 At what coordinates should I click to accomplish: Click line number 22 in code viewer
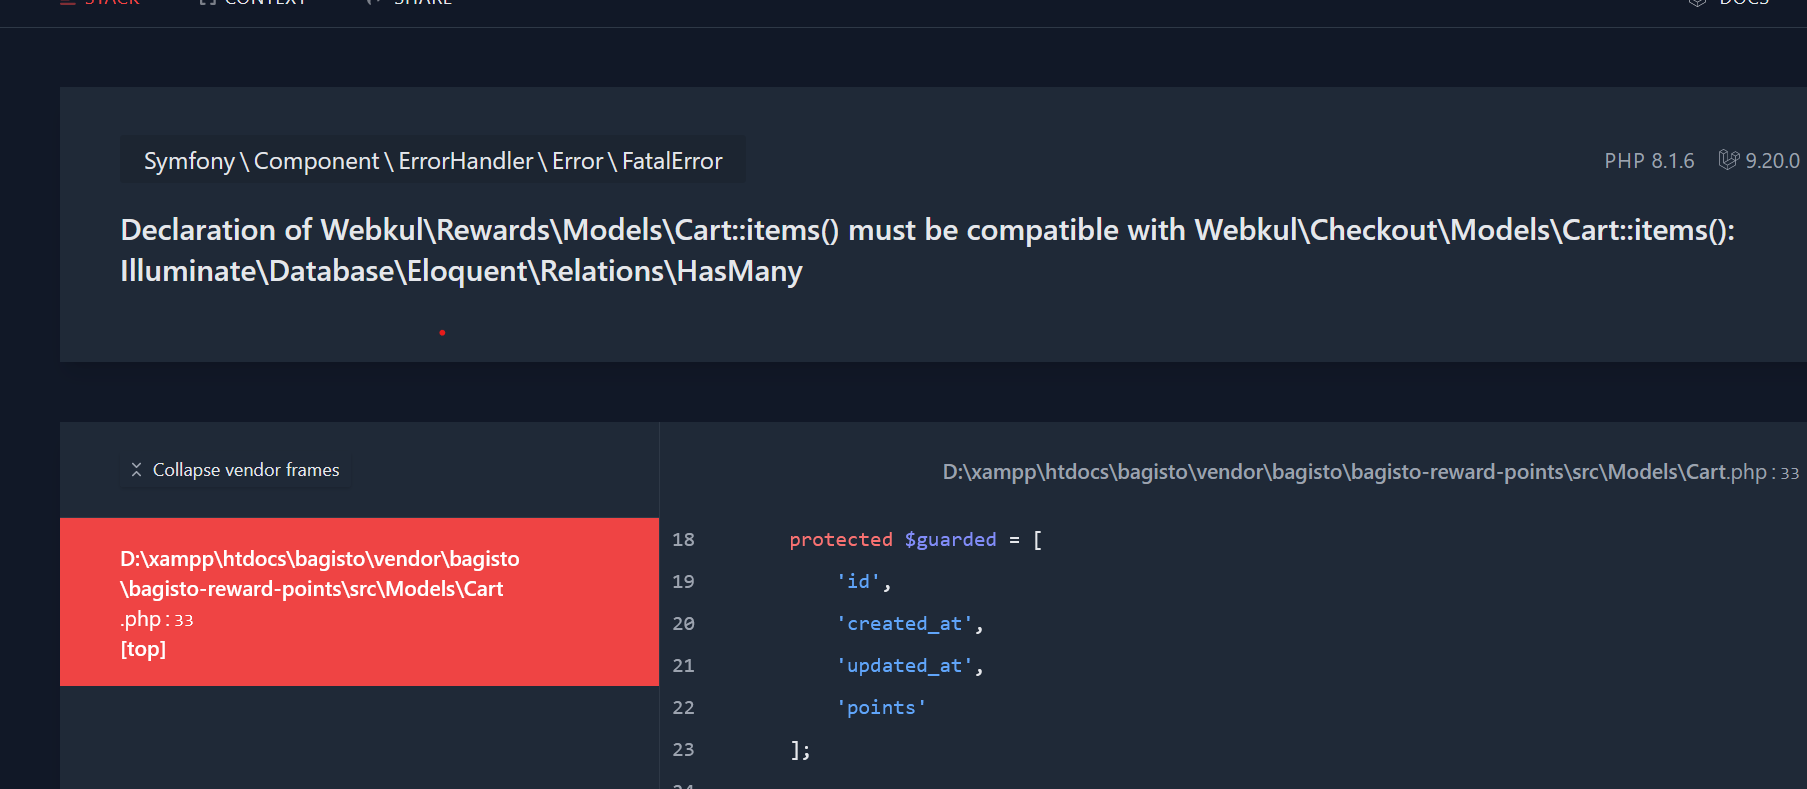point(683,708)
